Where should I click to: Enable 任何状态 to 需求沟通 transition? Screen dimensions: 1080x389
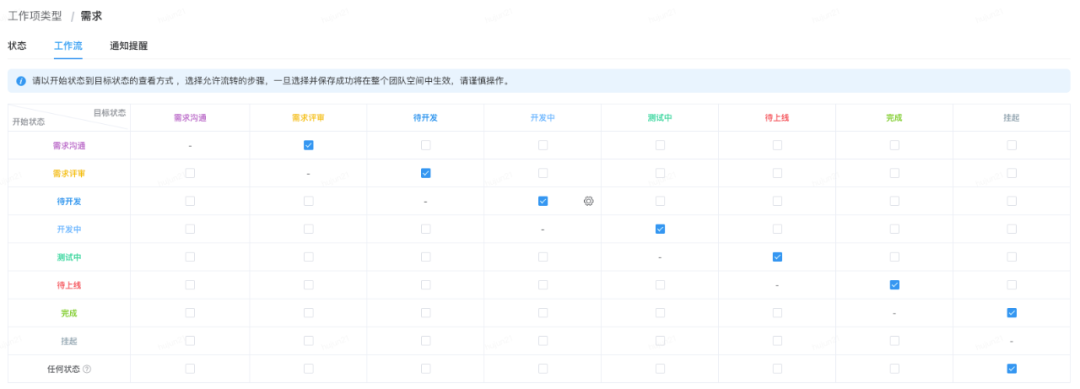[190, 368]
